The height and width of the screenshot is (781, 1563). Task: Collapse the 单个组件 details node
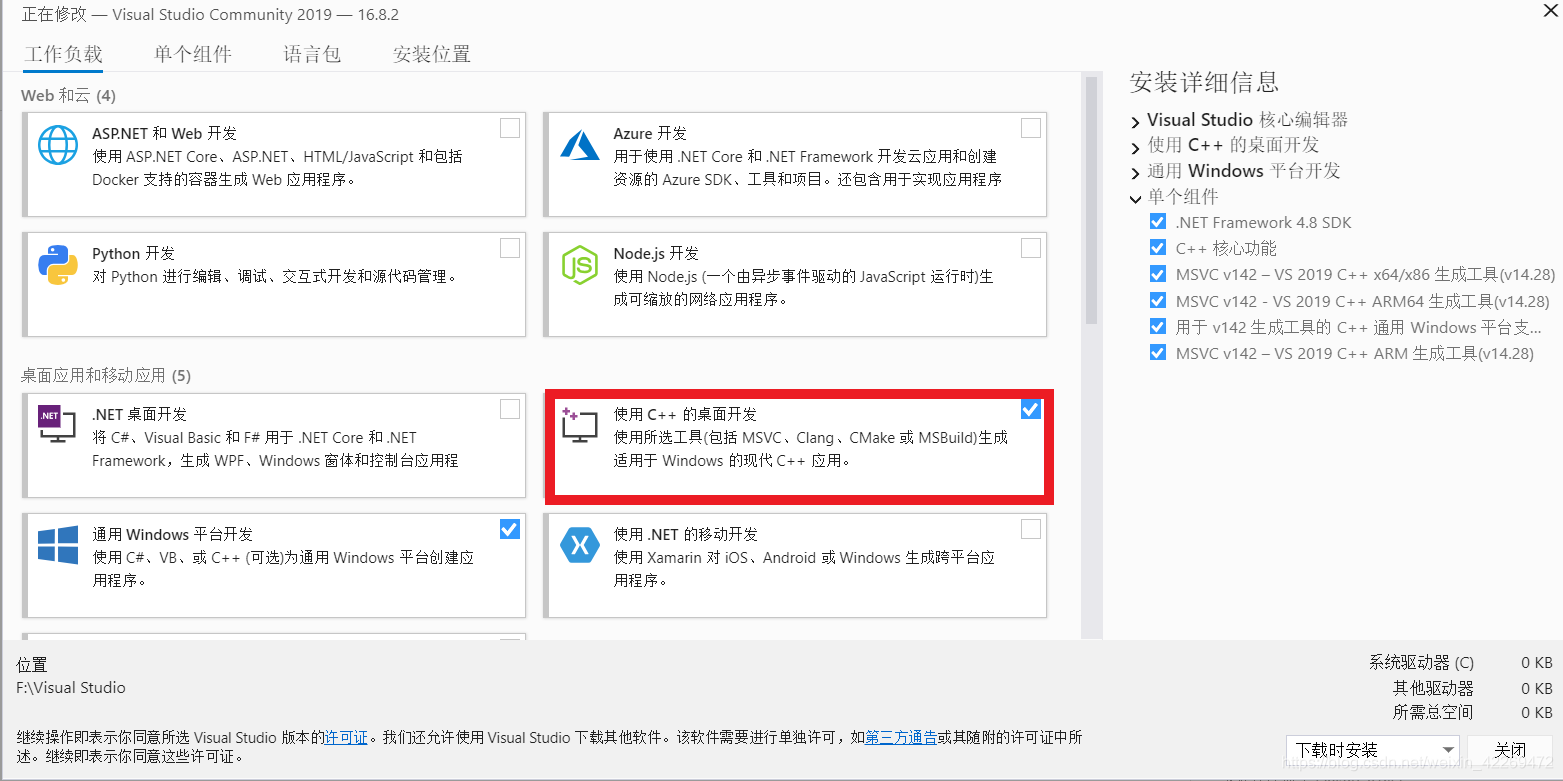click(1136, 199)
